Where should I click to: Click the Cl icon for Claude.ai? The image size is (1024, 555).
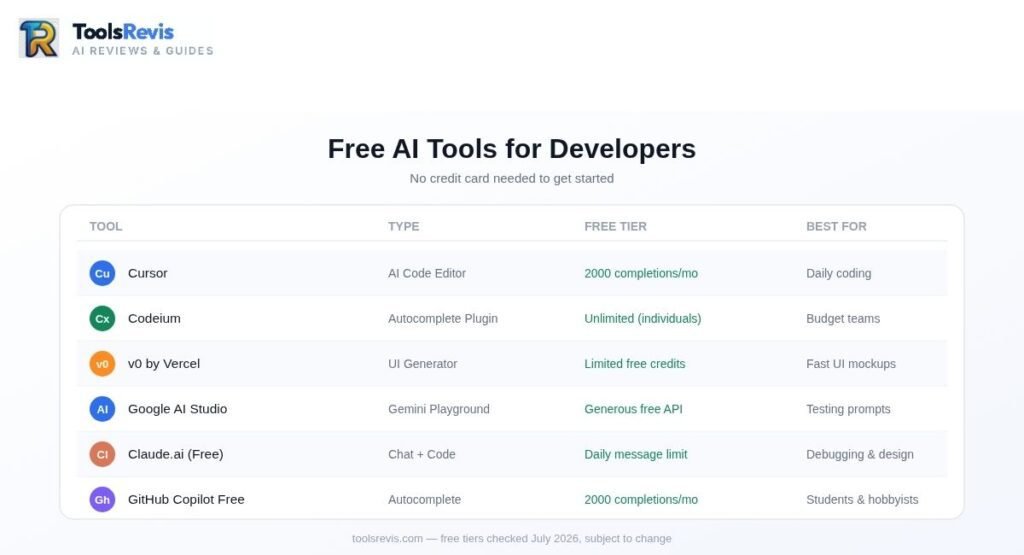click(103, 454)
